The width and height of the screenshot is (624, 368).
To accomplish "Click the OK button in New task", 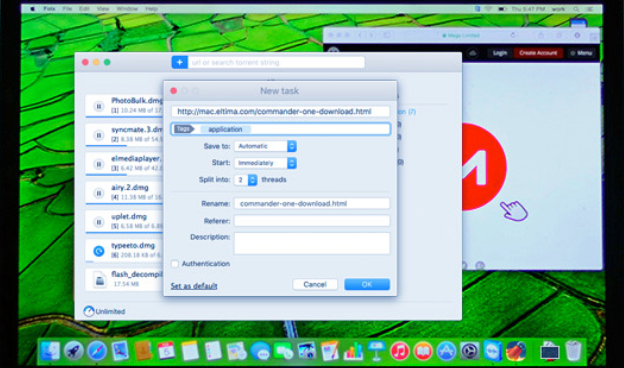I will [367, 284].
